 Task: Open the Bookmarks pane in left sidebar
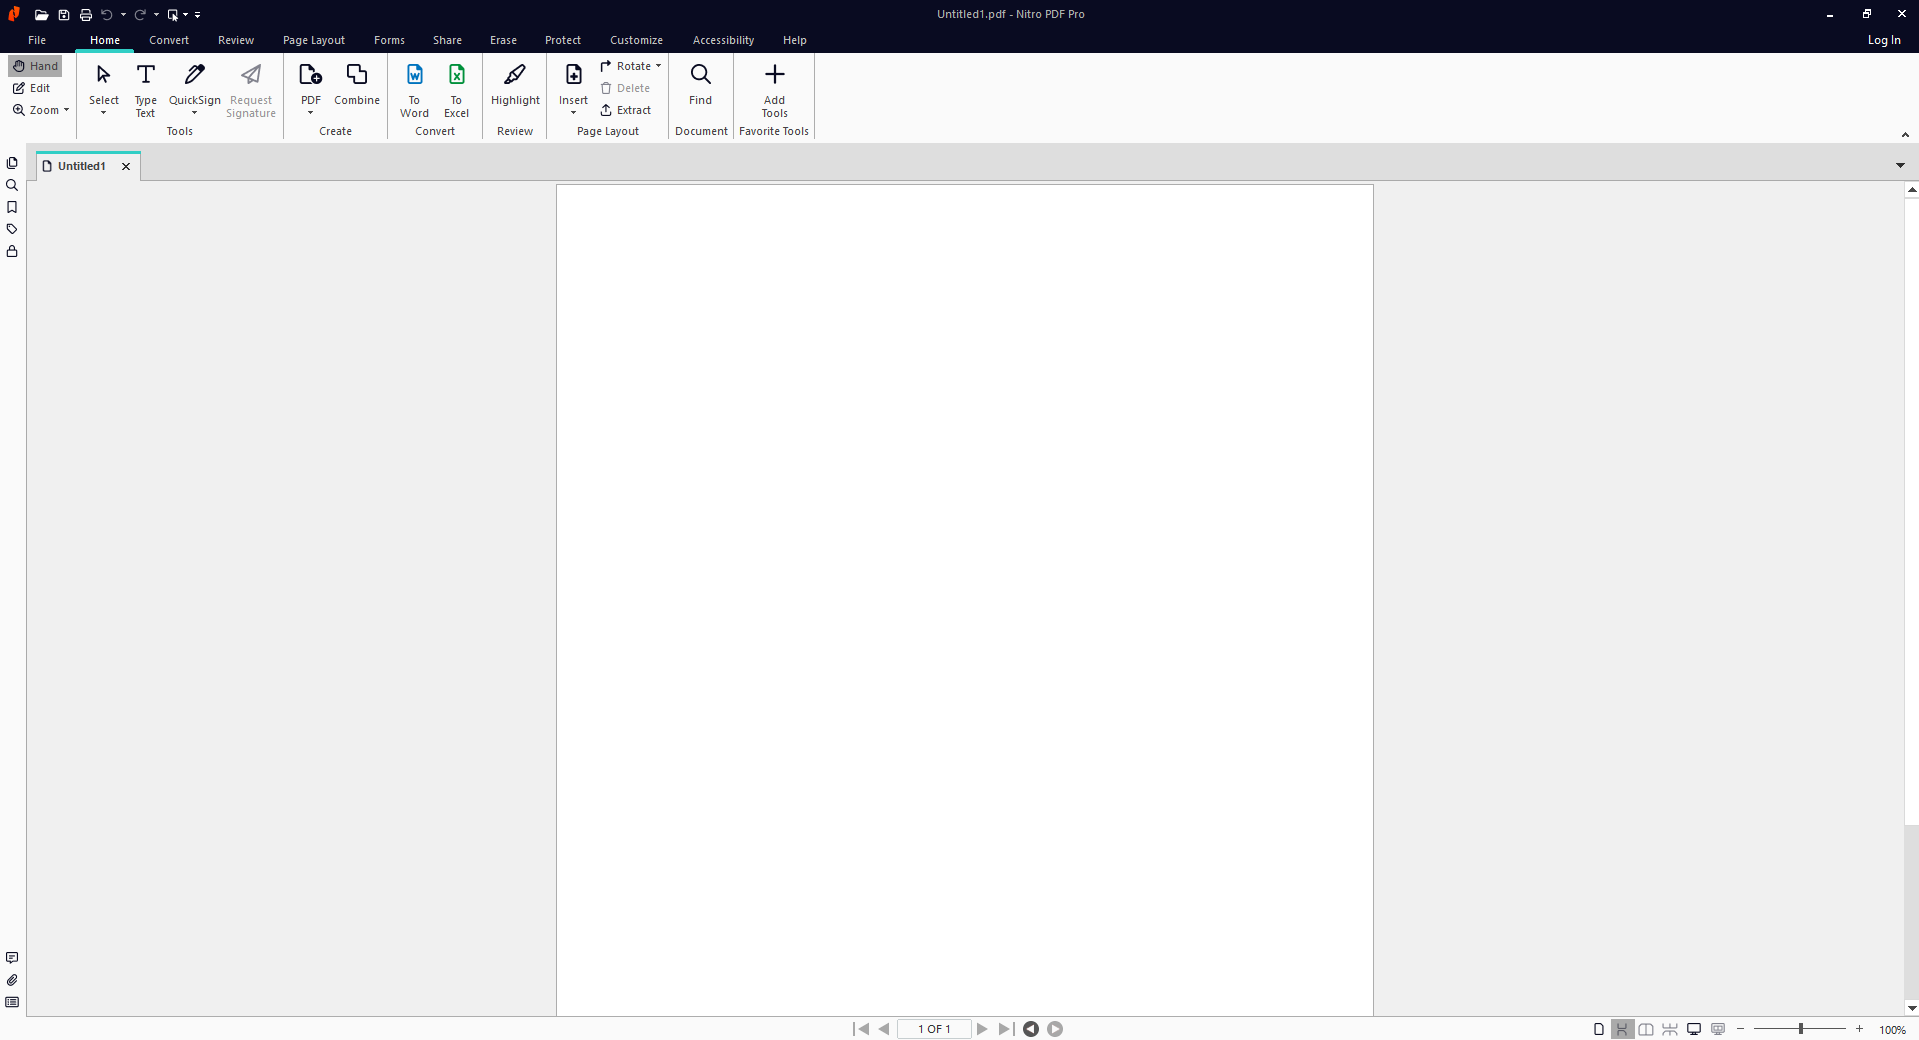click(12, 207)
